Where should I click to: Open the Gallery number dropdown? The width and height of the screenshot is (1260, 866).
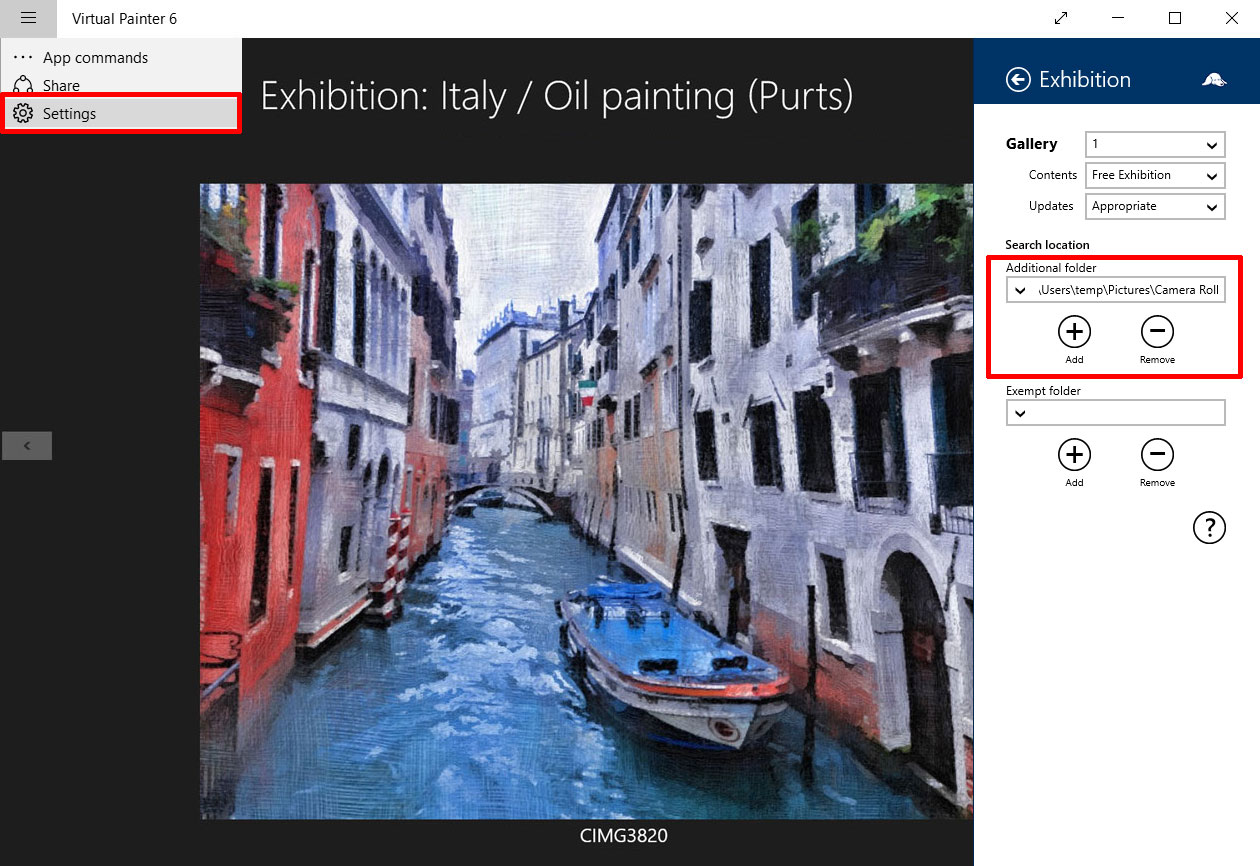(x=1155, y=144)
